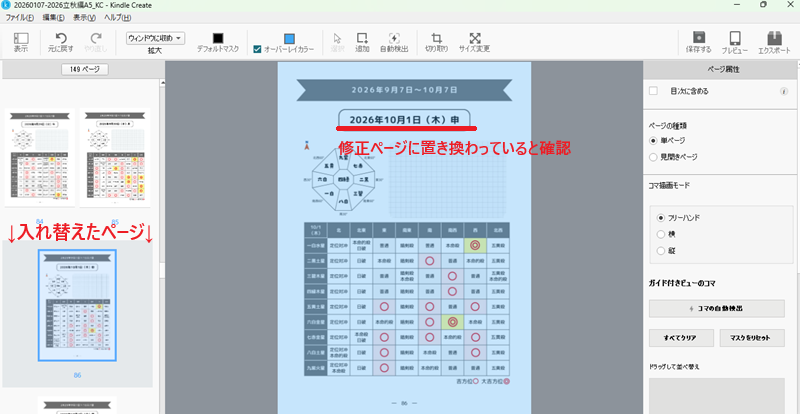This screenshot has width=800, height=414.
Task: Select the 切り取り crop tool
Action: coord(435,38)
